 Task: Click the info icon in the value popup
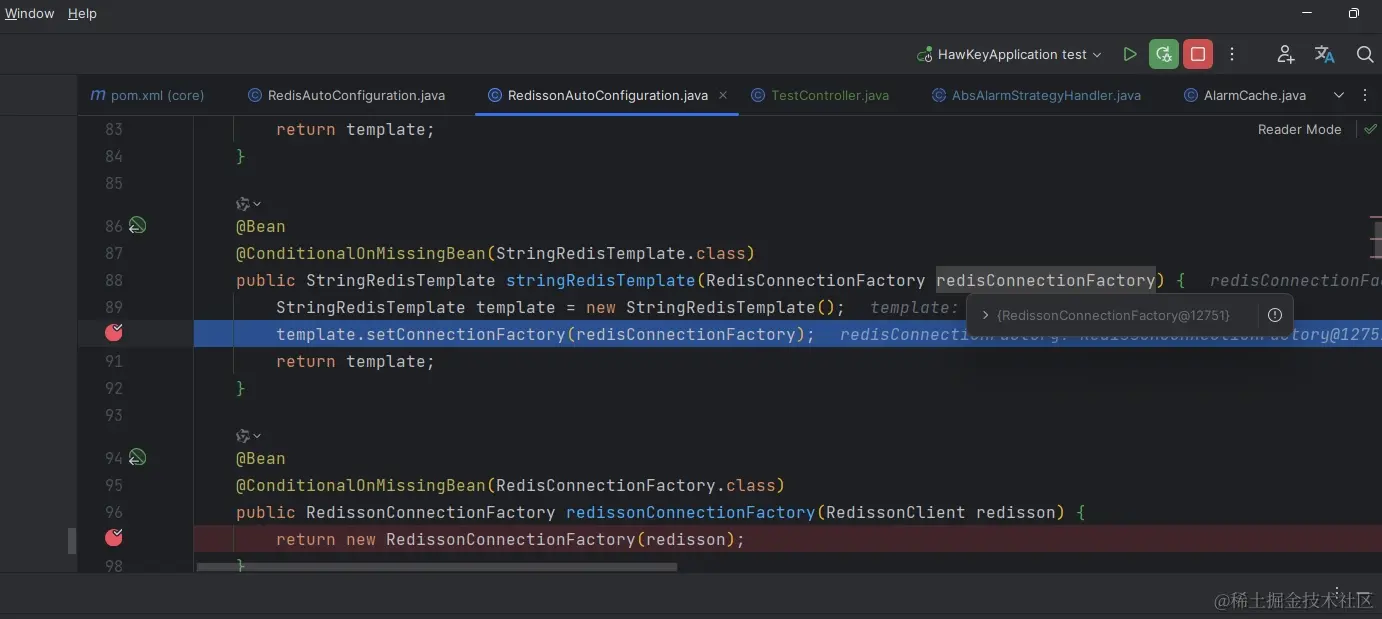click(1274, 315)
